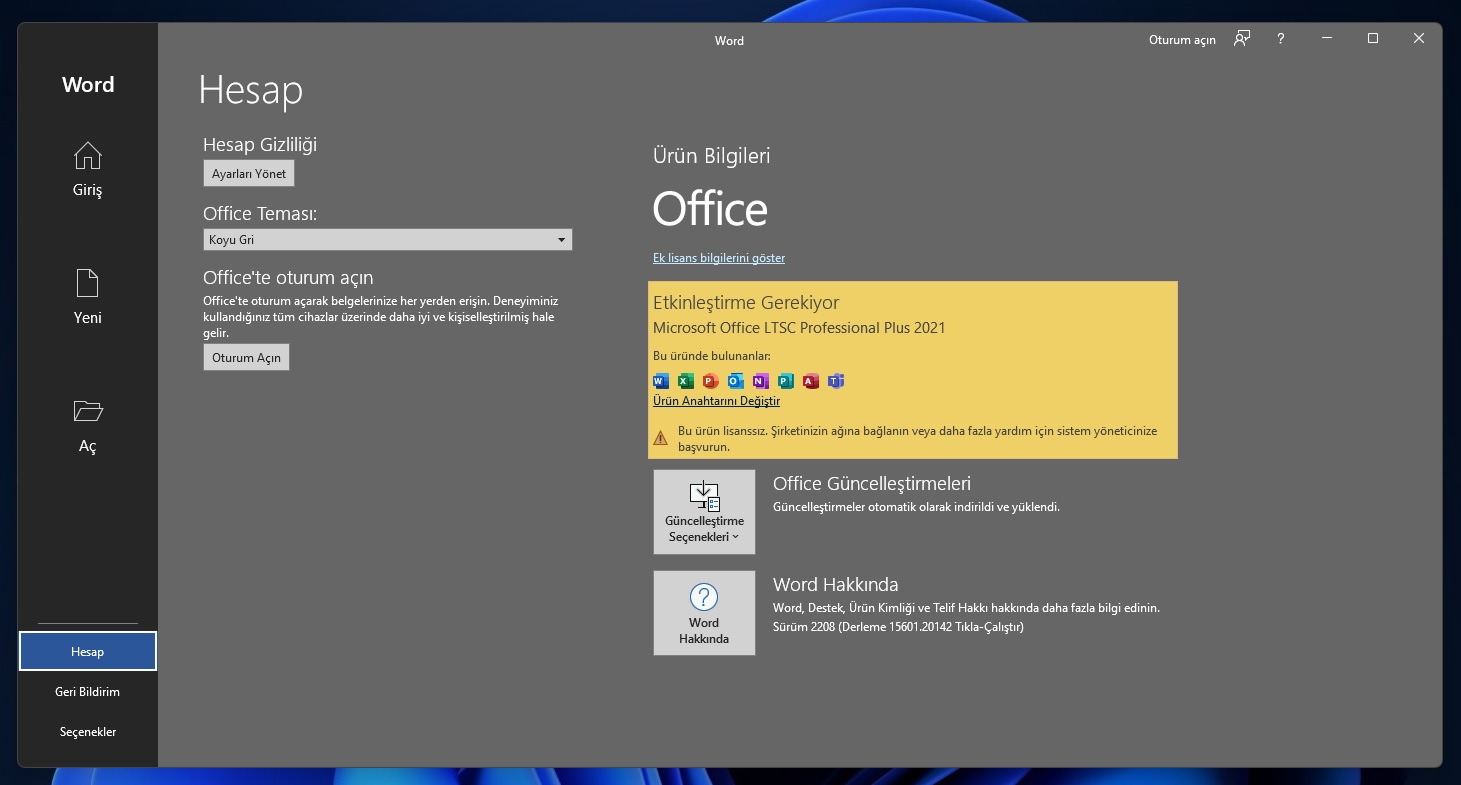The image size is (1461, 785).
Task: Expand Güncelleştirme Seçenekleri update options
Action: coord(704,512)
